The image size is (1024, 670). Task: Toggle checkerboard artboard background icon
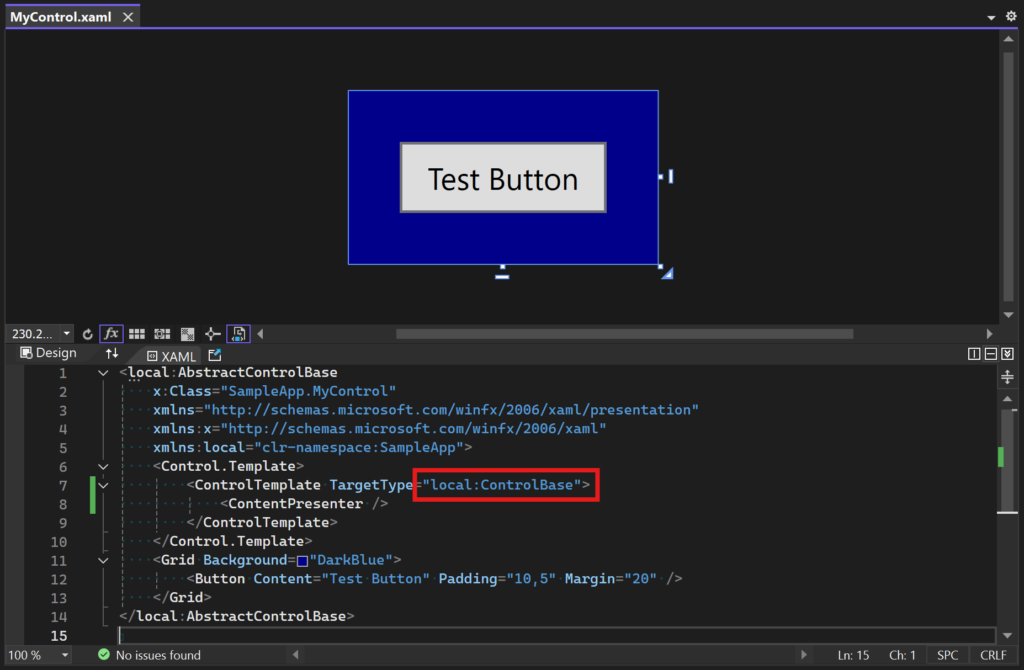click(187, 334)
